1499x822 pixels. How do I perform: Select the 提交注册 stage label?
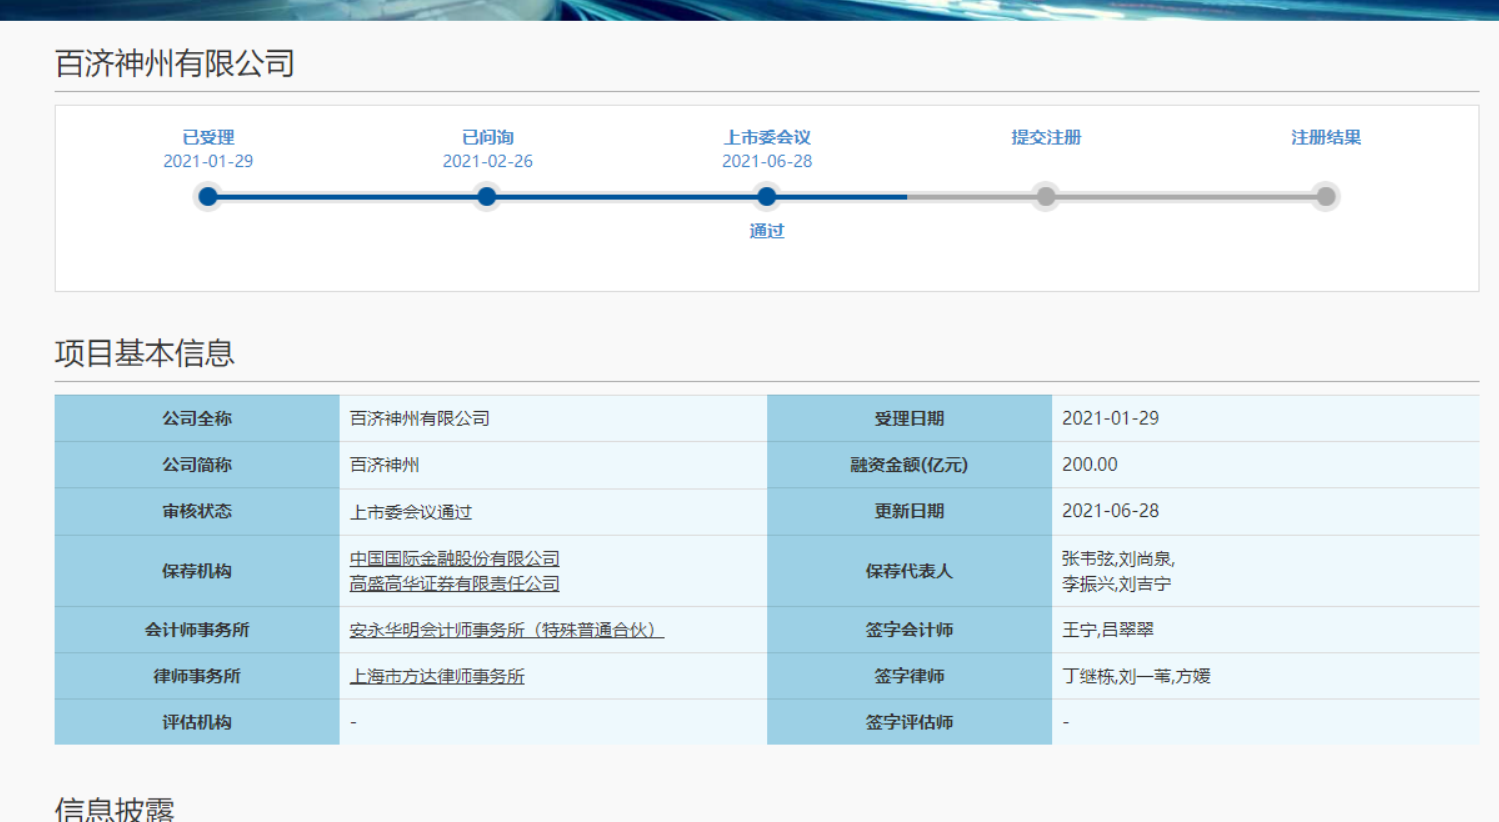tap(1045, 137)
